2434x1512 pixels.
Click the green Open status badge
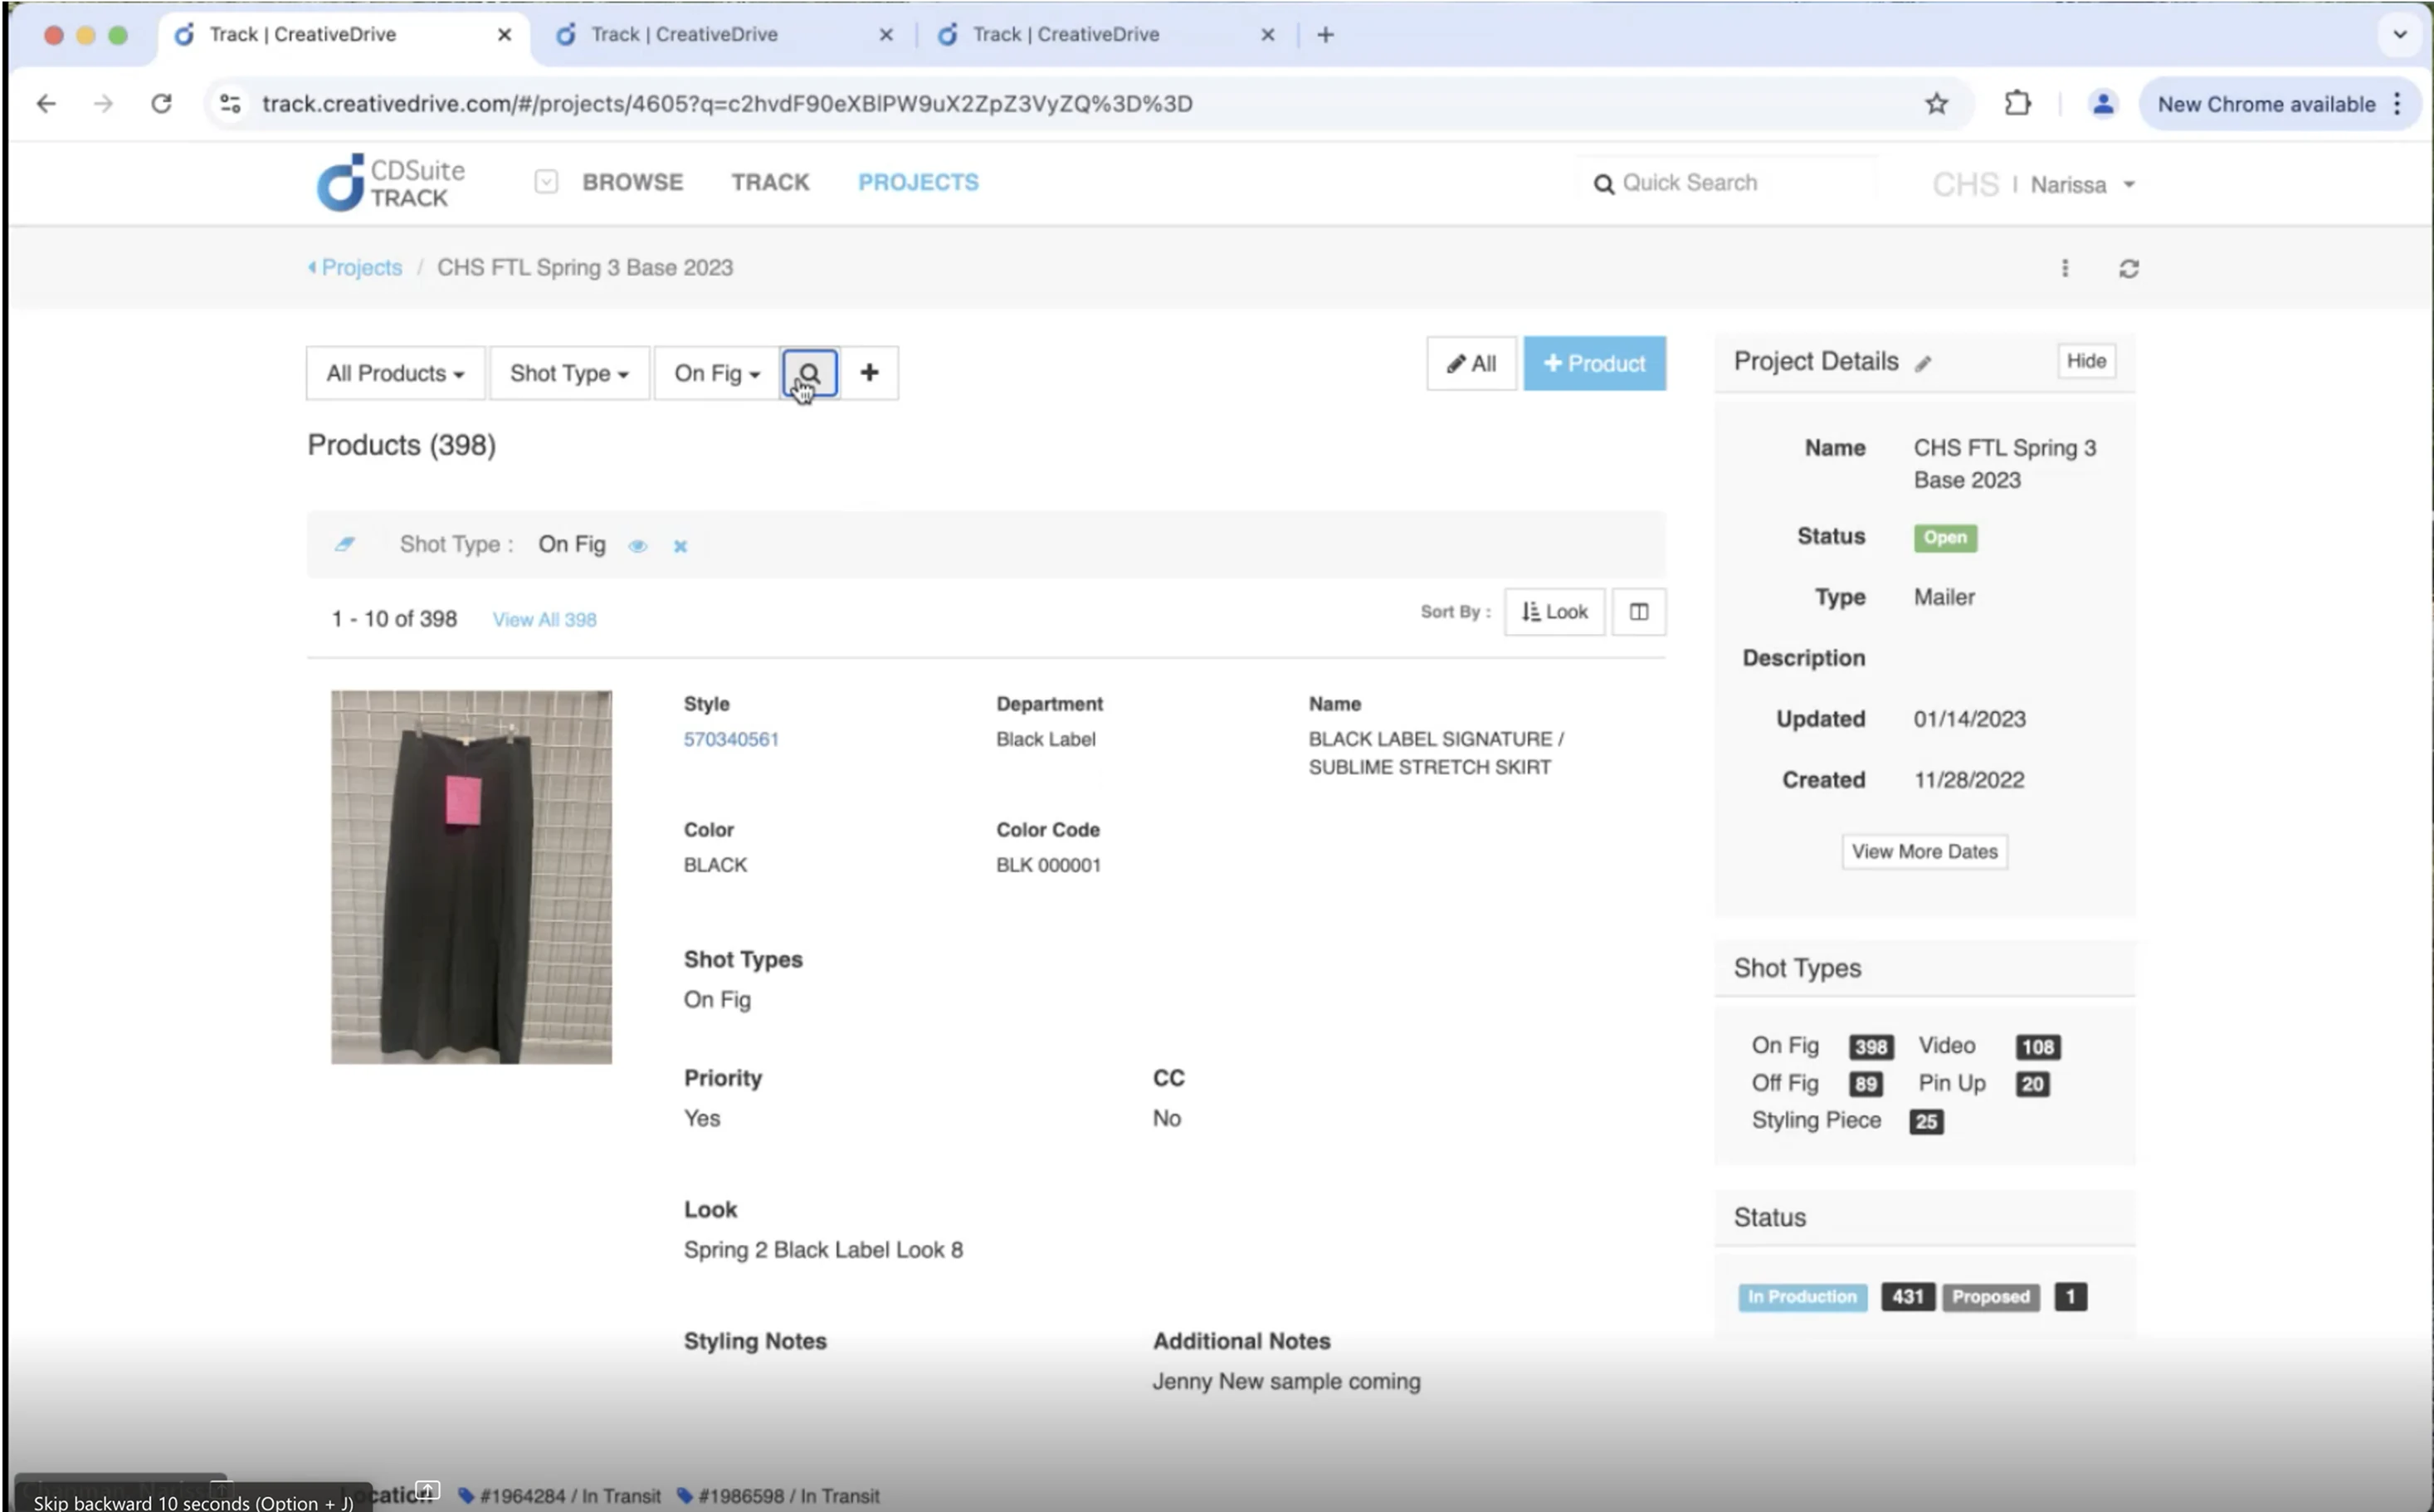1944,538
